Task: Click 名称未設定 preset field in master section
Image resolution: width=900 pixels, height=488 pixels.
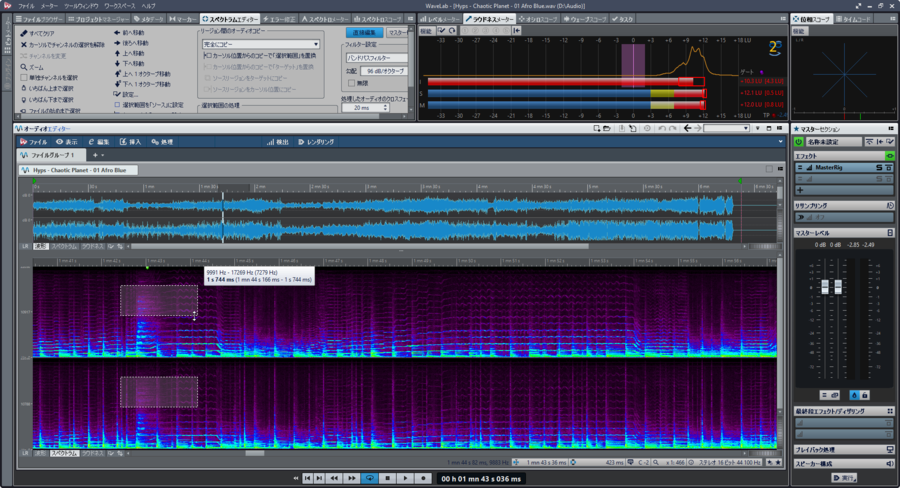Action: [833, 141]
